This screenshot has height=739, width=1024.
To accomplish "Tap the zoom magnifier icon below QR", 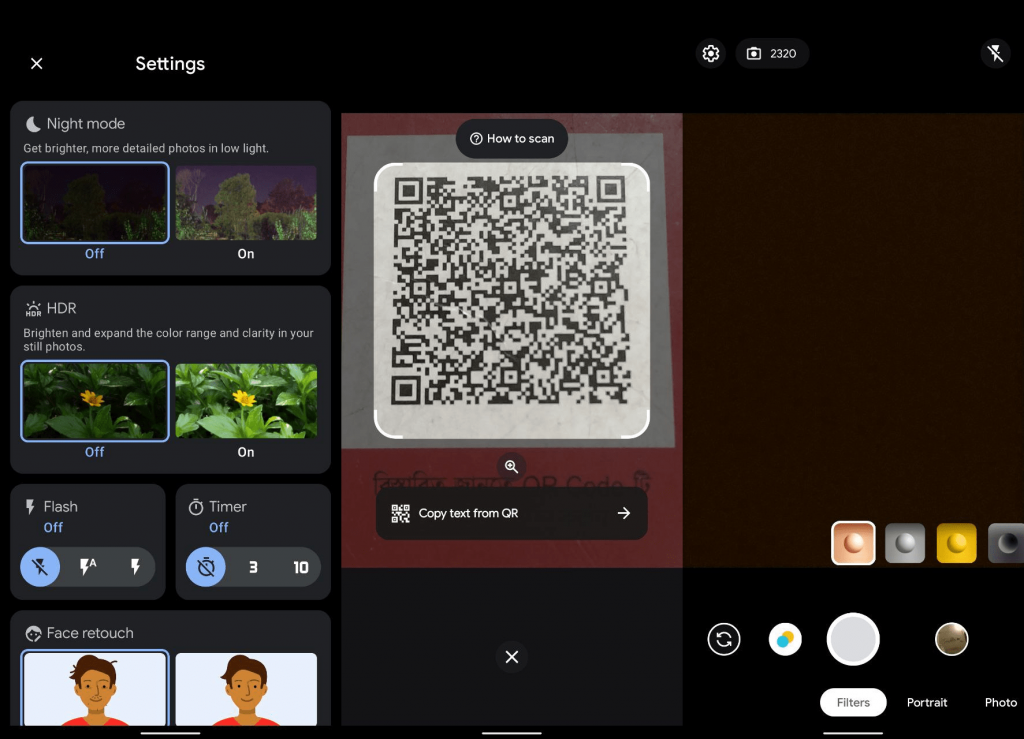I will pyautogui.click(x=511, y=467).
